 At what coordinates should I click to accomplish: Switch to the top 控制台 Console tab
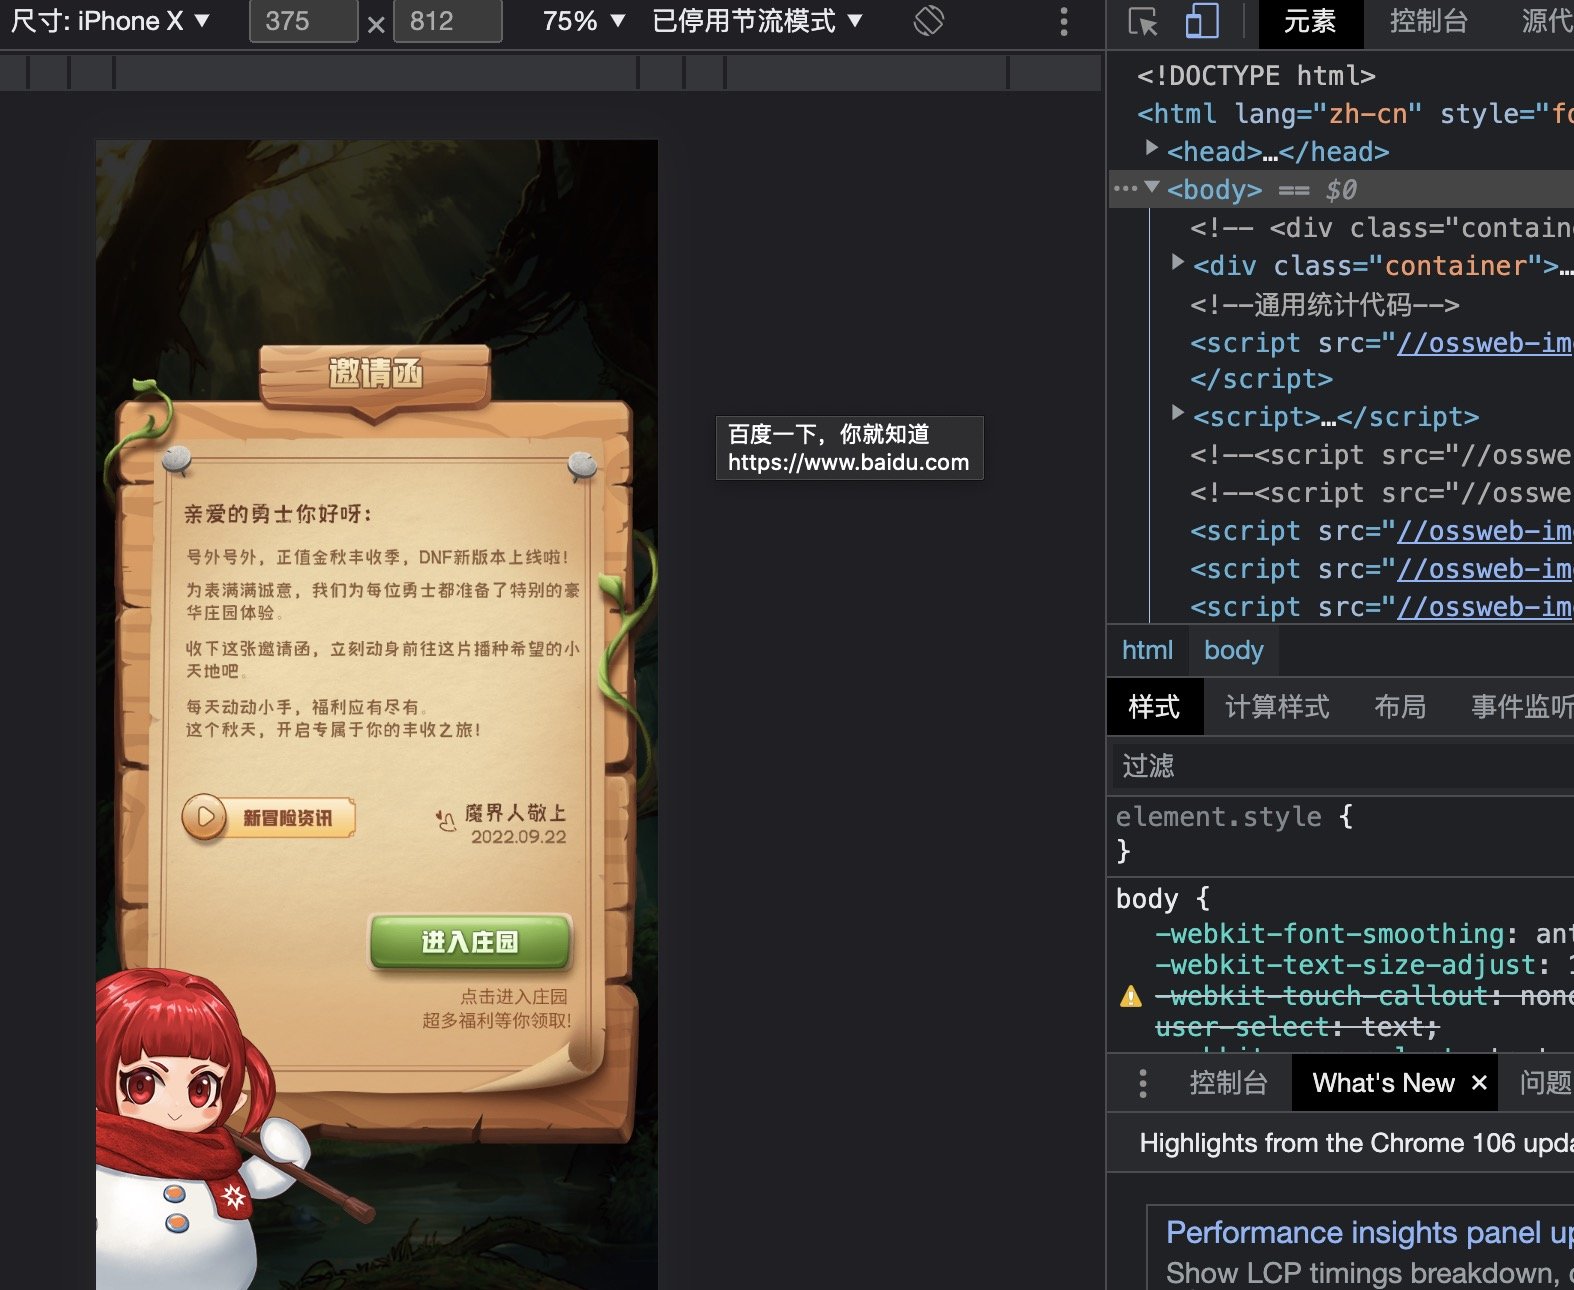pyautogui.click(x=1428, y=22)
